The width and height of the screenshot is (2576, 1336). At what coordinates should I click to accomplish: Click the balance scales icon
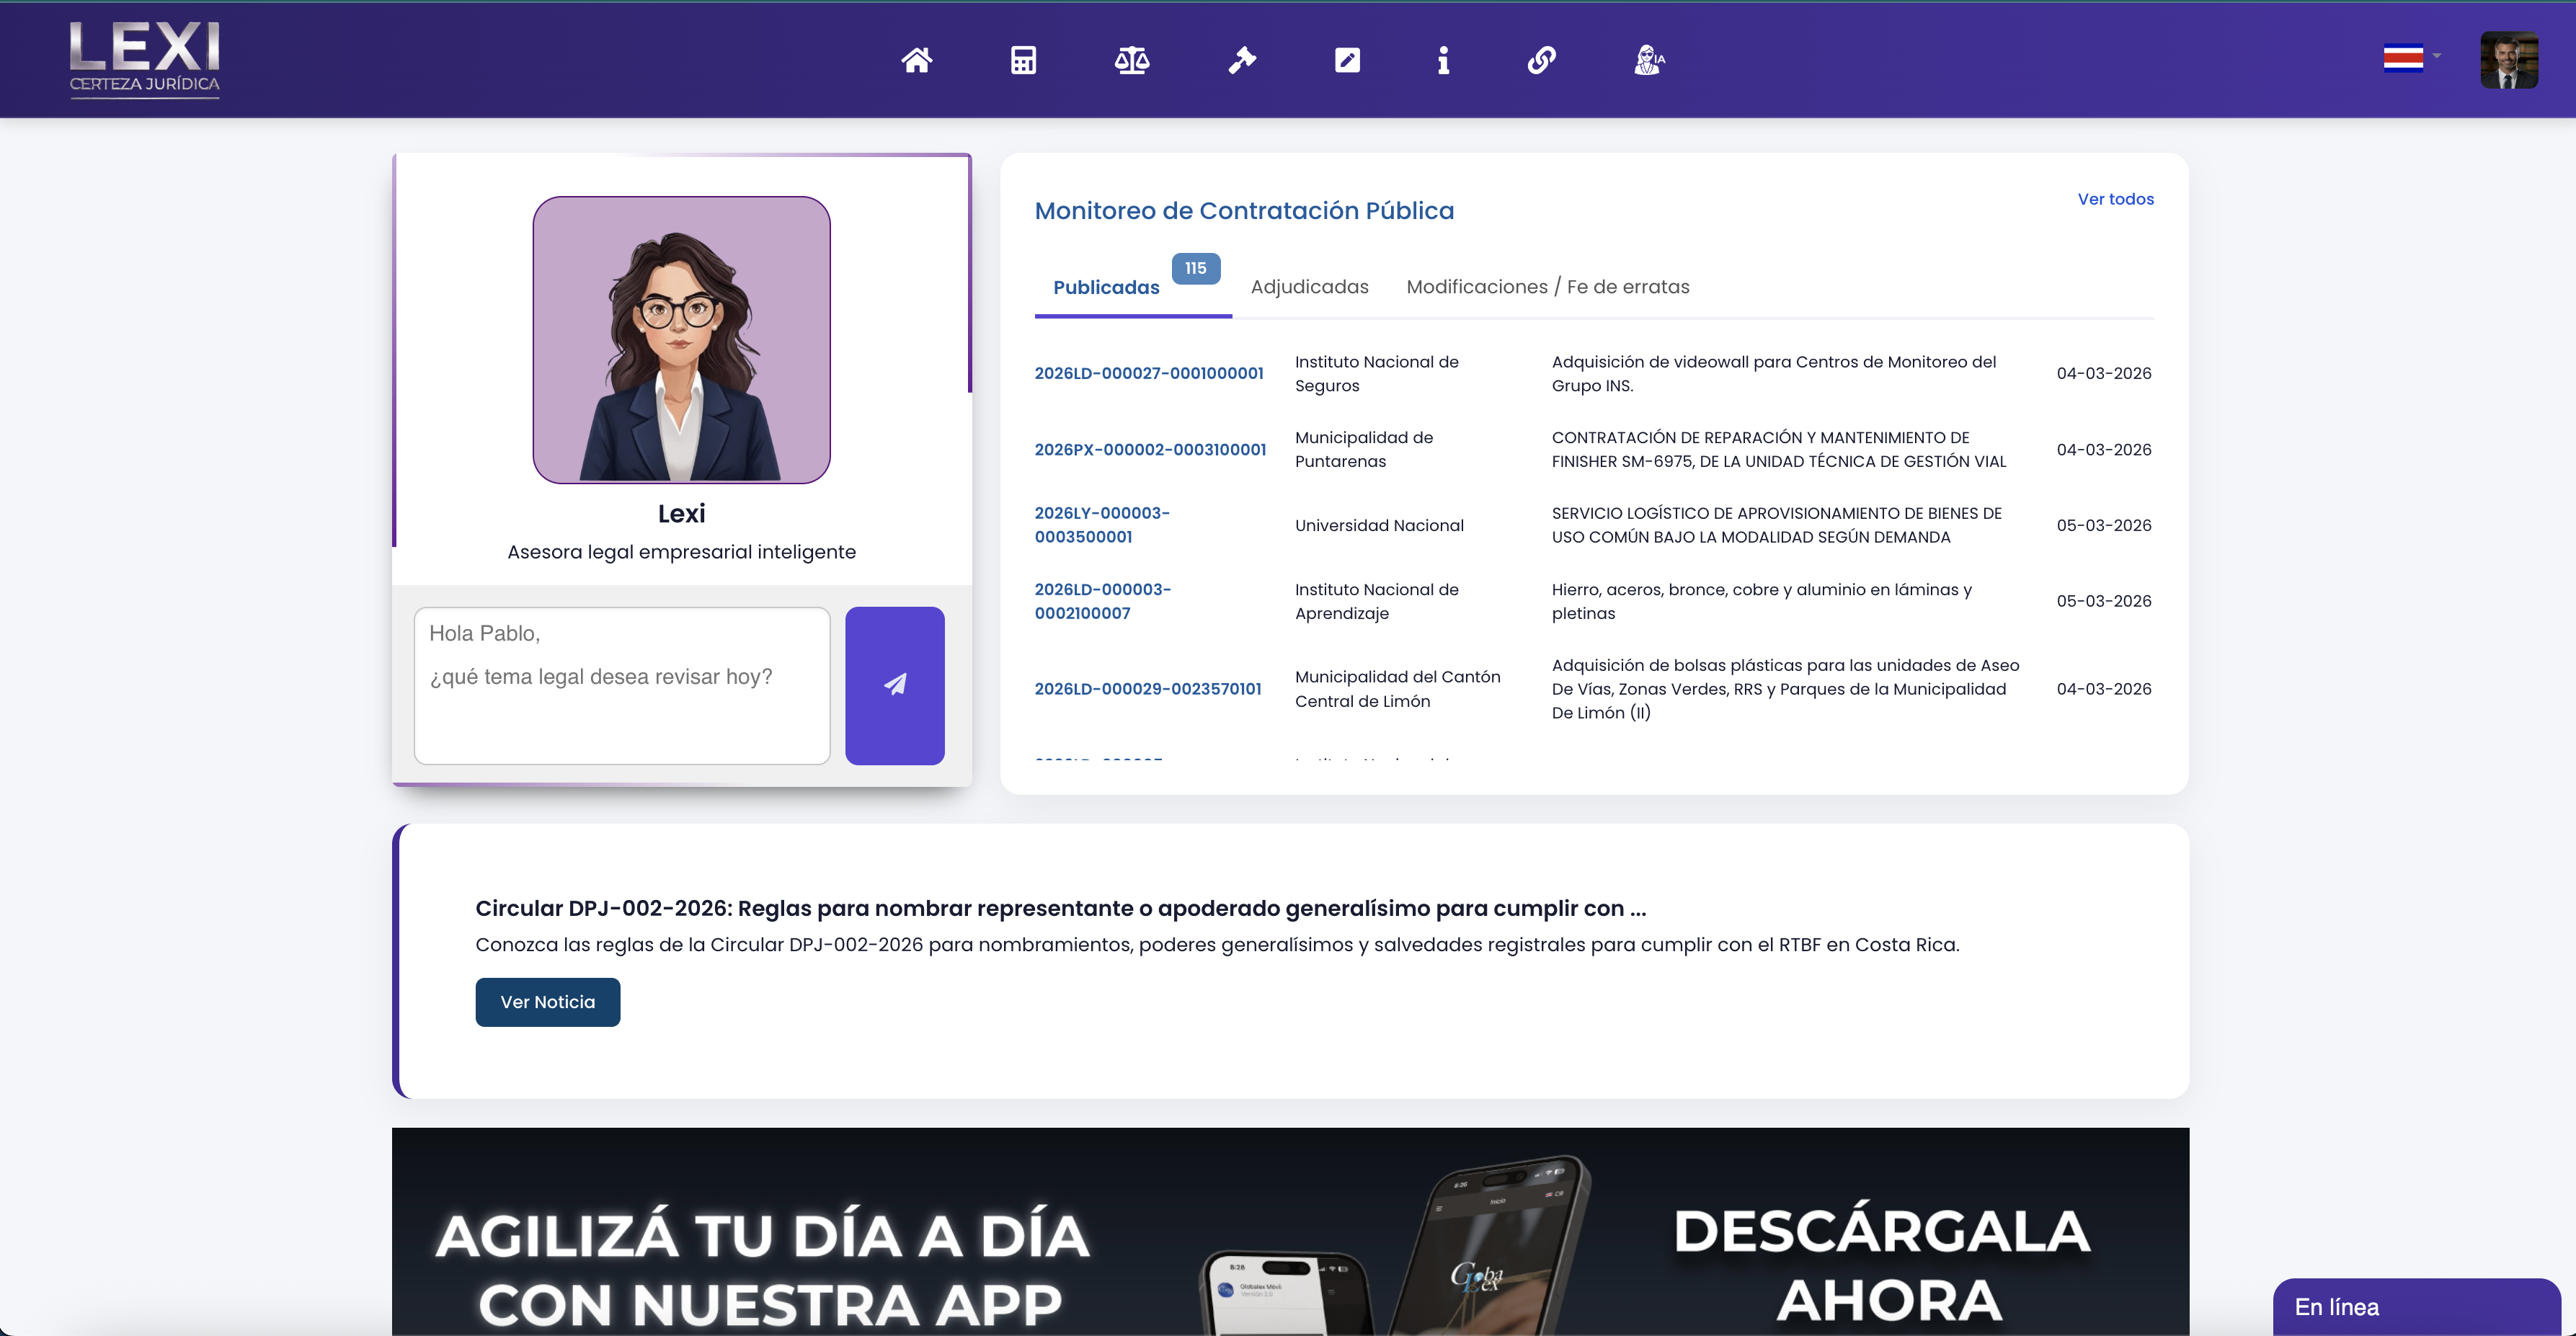[x=1131, y=61]
